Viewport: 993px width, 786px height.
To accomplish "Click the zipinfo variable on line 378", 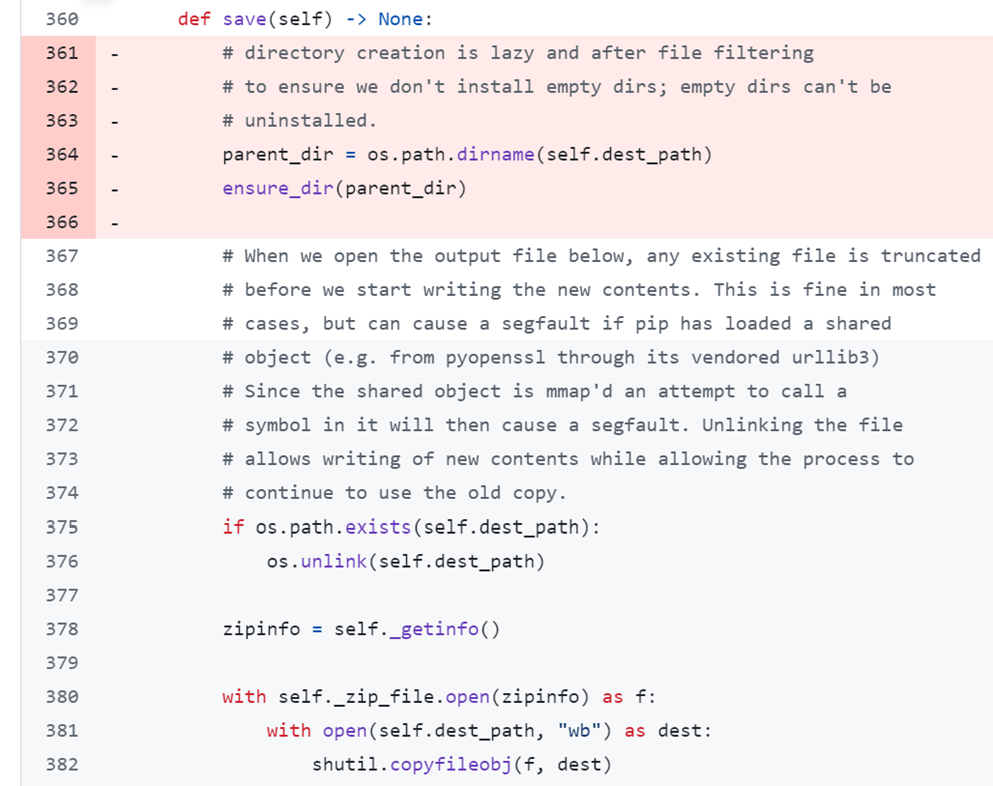I will [x=261, y=629].
